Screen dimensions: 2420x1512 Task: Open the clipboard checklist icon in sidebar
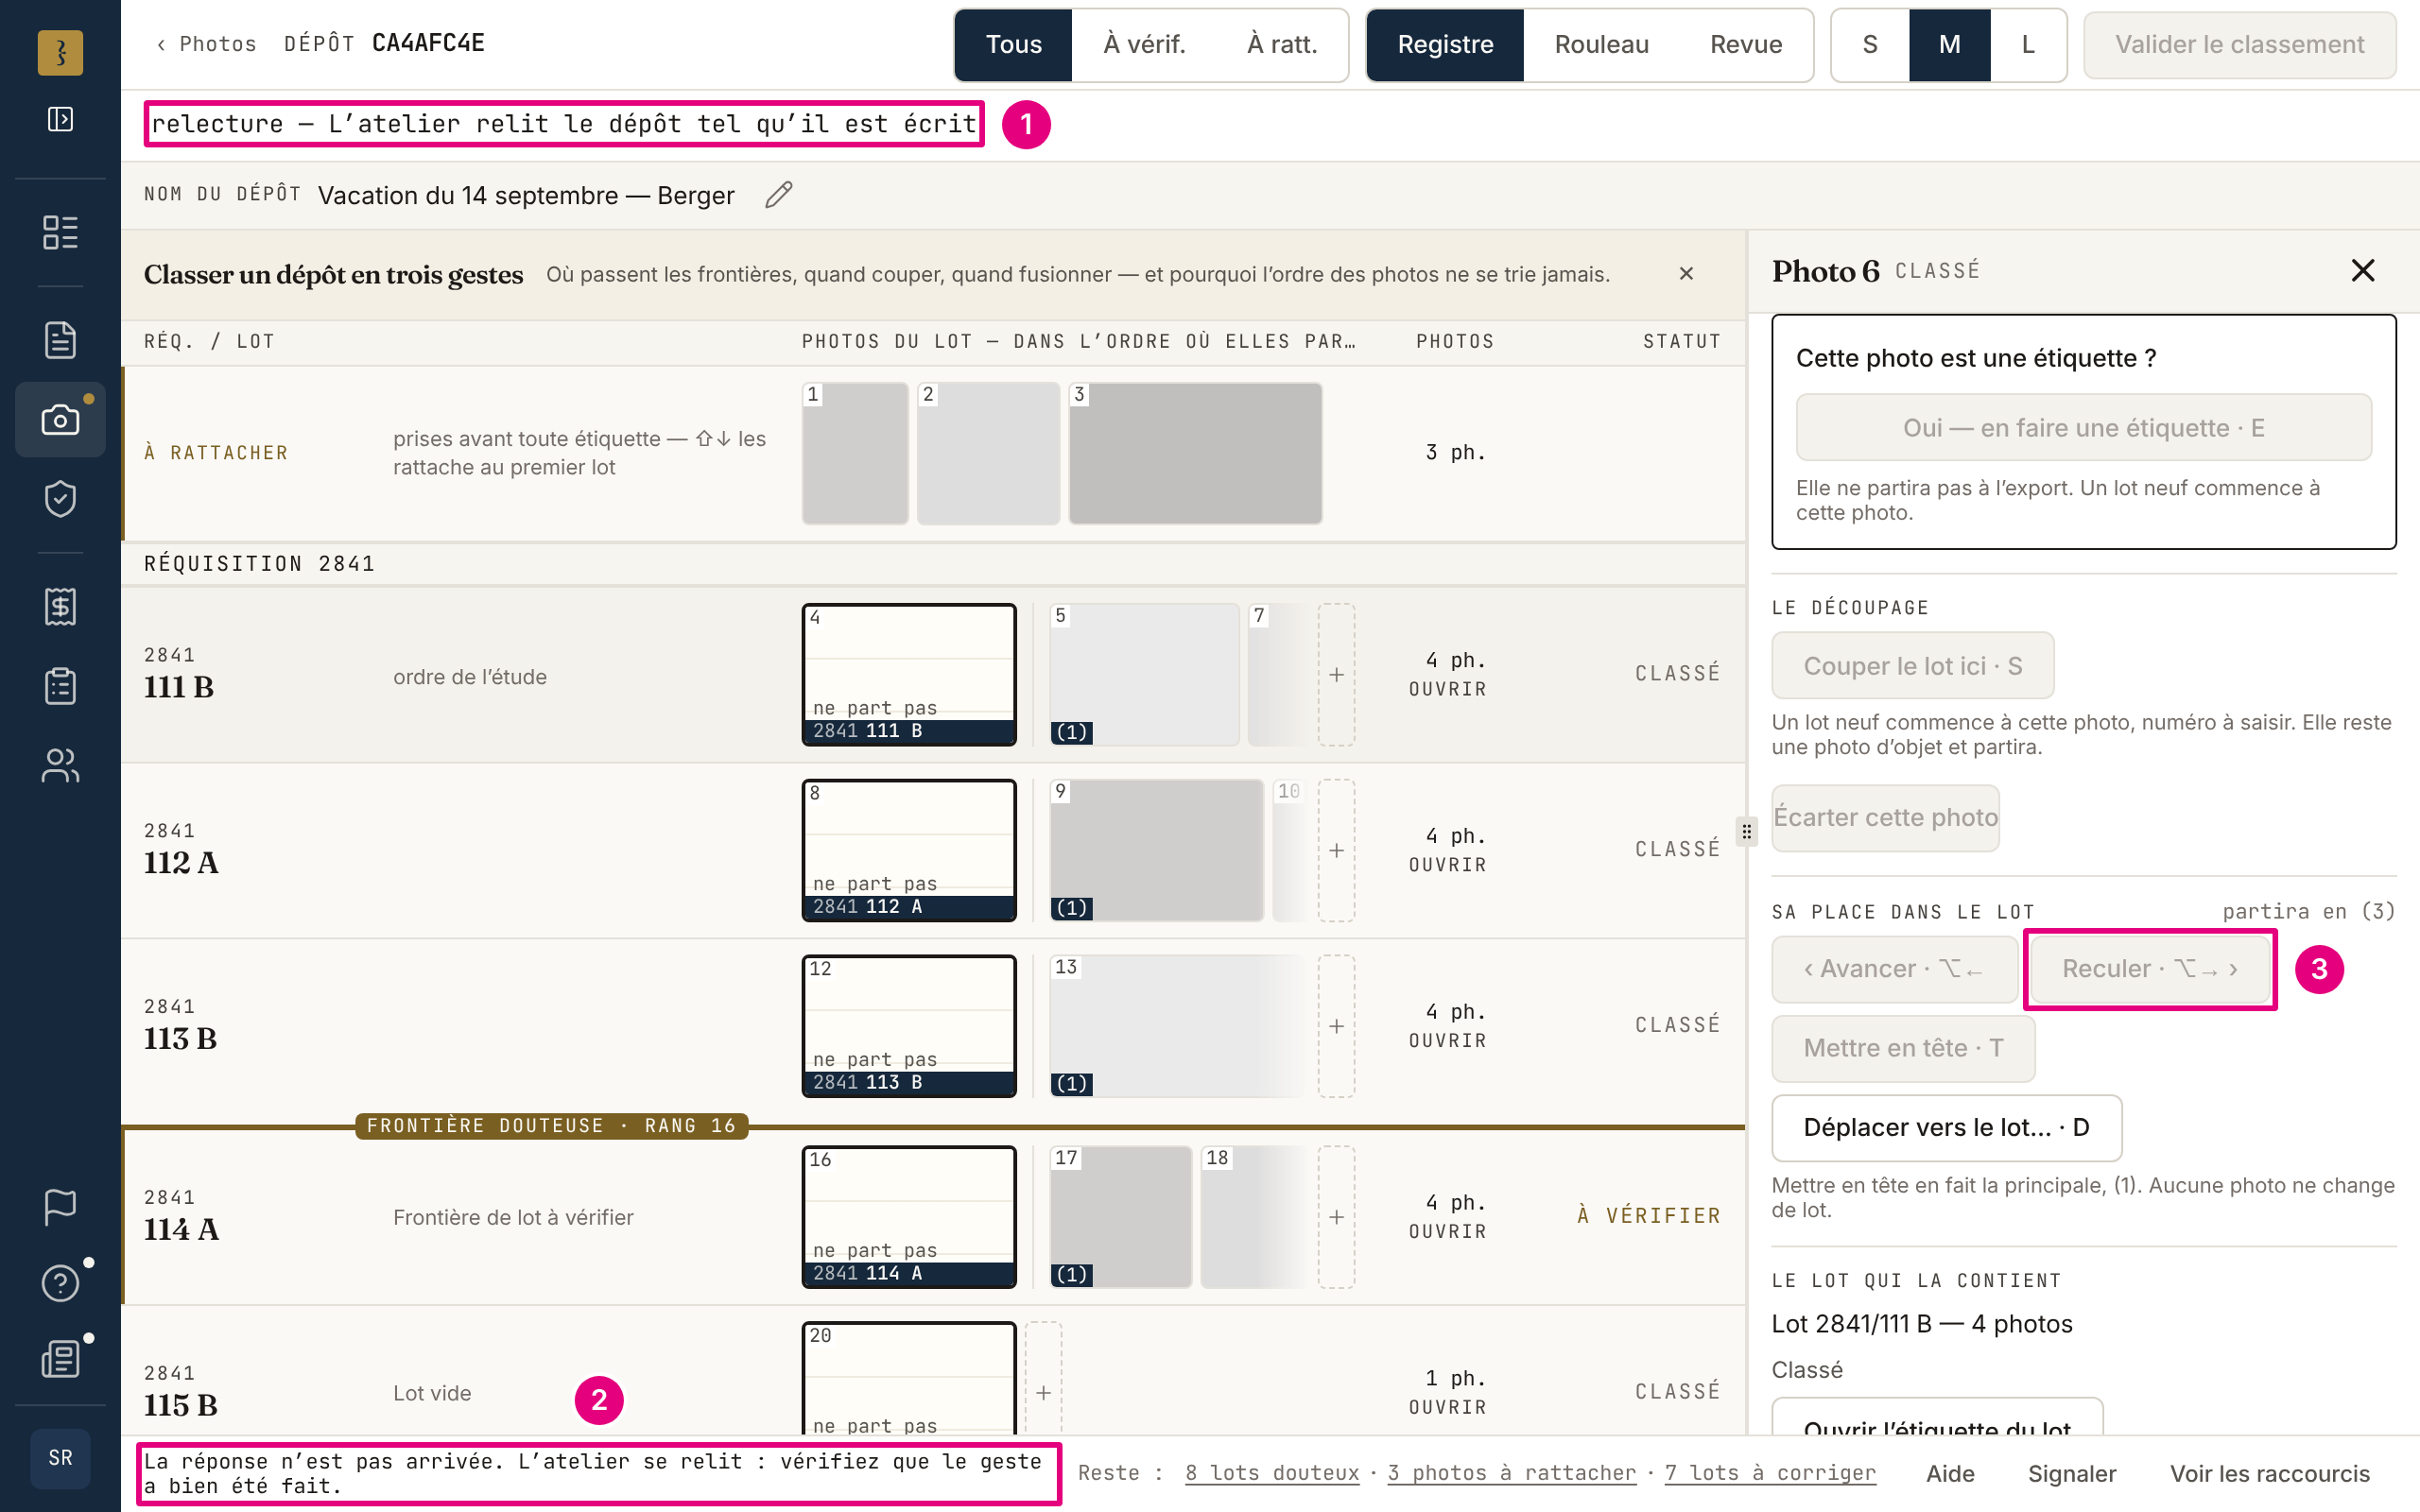coord(60,686)
